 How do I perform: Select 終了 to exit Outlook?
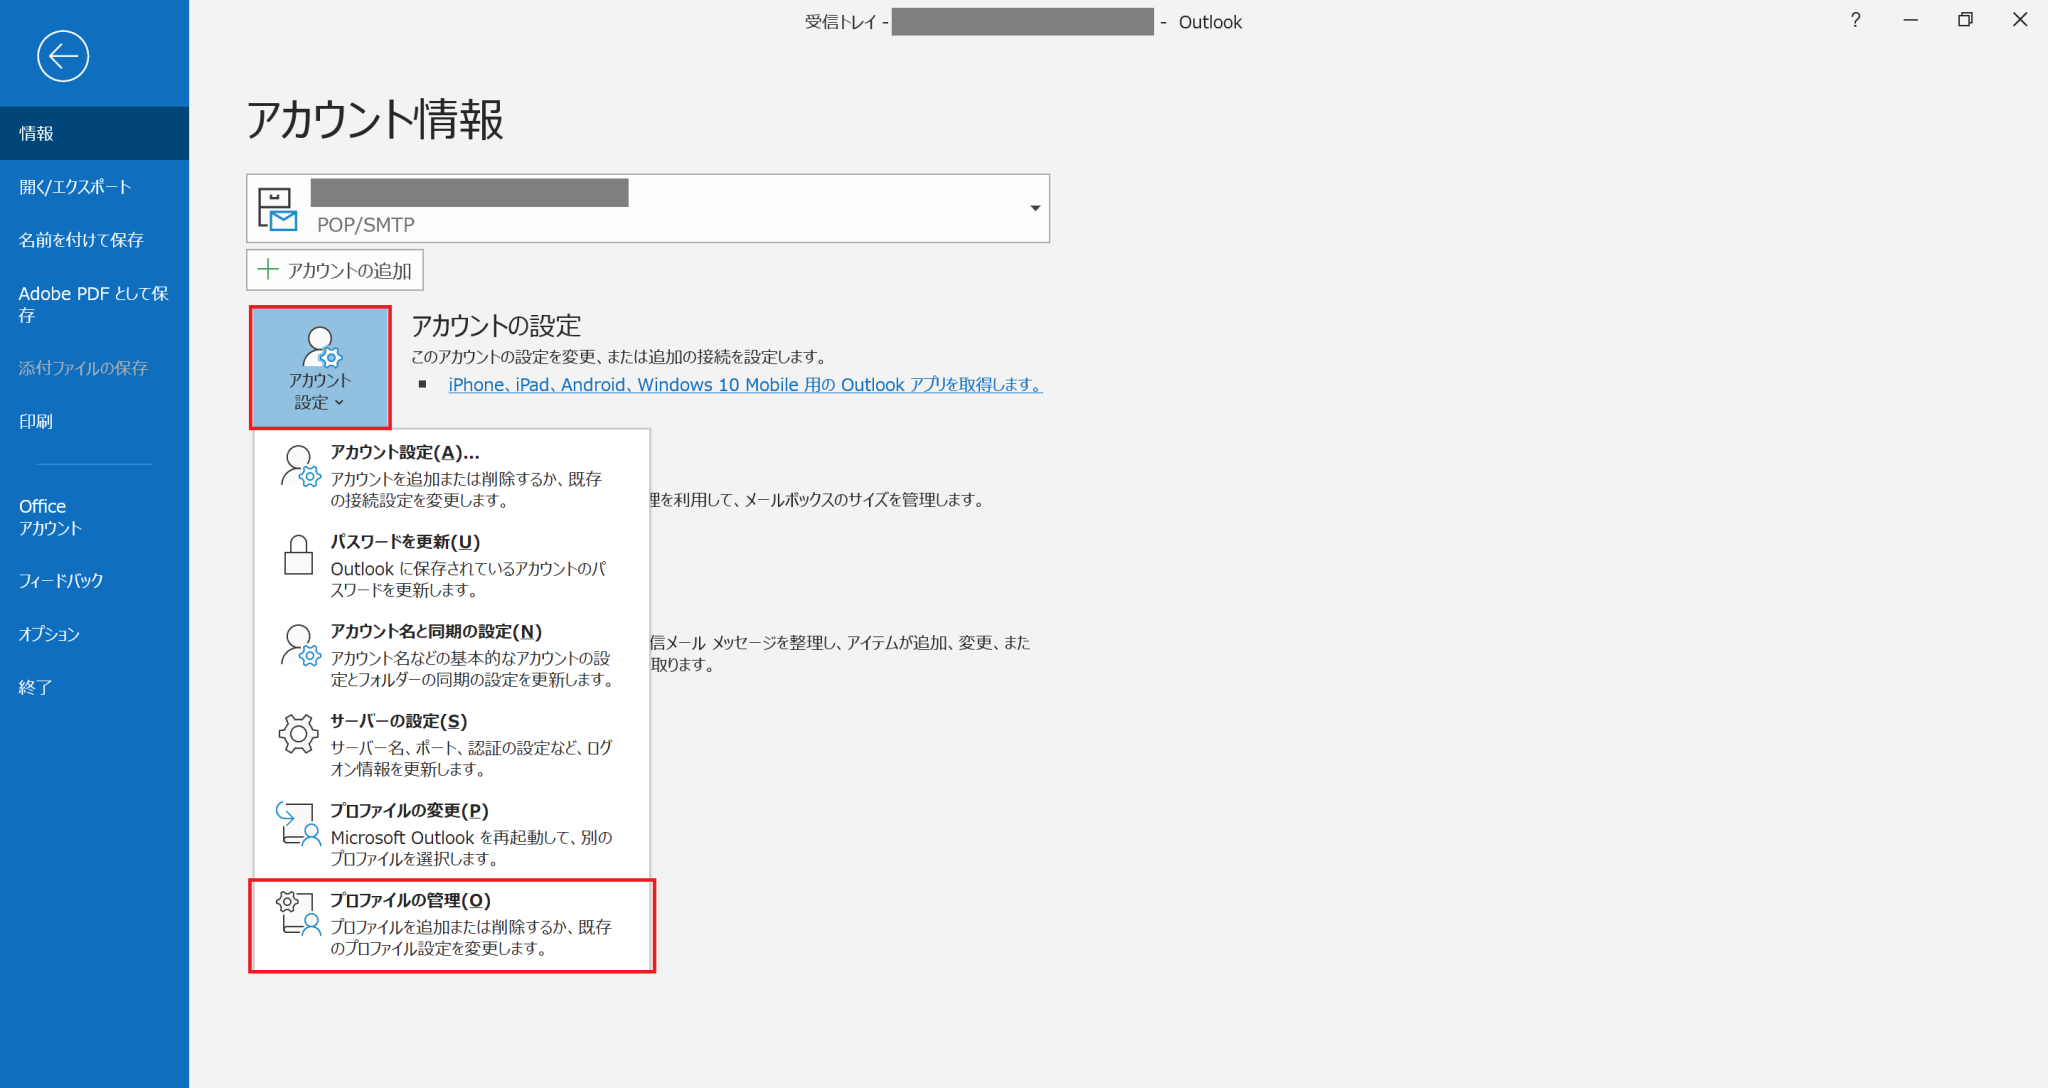[35, 687]
